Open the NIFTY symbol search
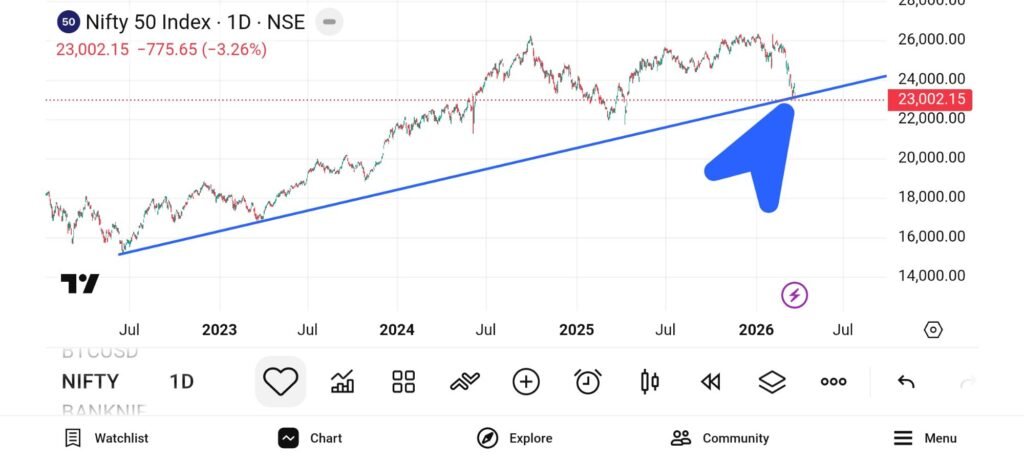The height and width of the screenshot is (461, 1024). (x=90, y=381)
